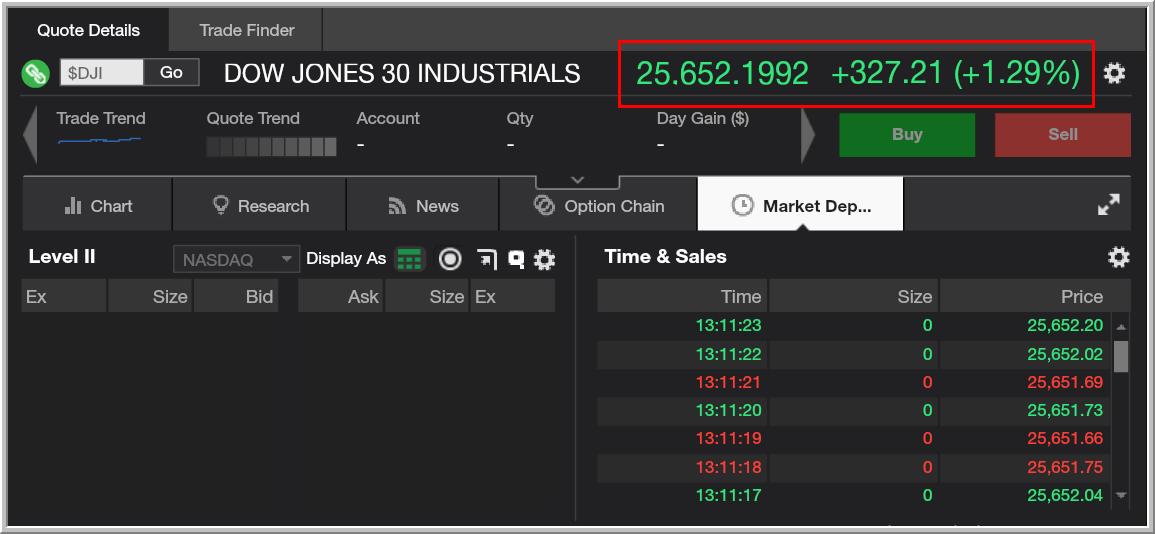Click the speech bubble Level II icon
The height and width of the screenshot is (534, 1155).
coord(516,259)
